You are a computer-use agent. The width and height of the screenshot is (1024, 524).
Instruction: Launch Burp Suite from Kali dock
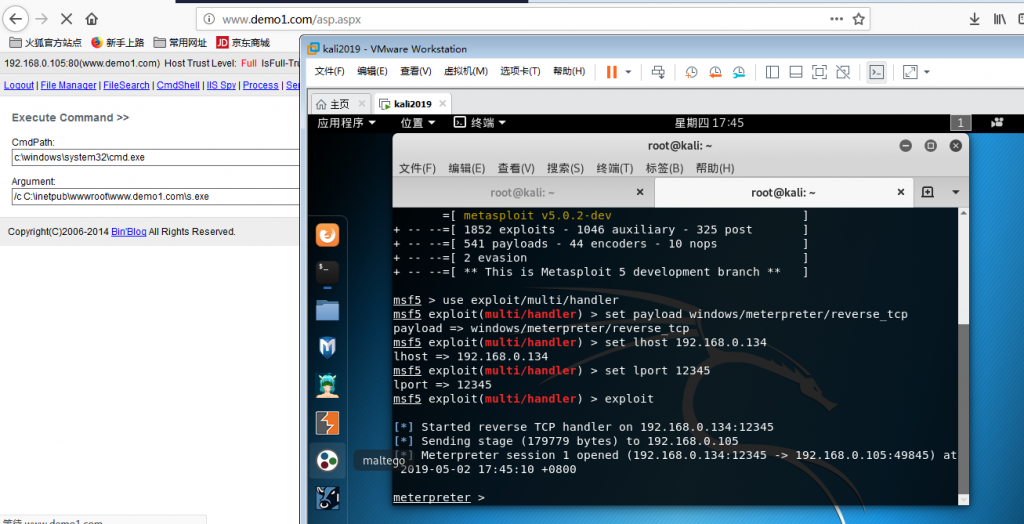[327, 423]
